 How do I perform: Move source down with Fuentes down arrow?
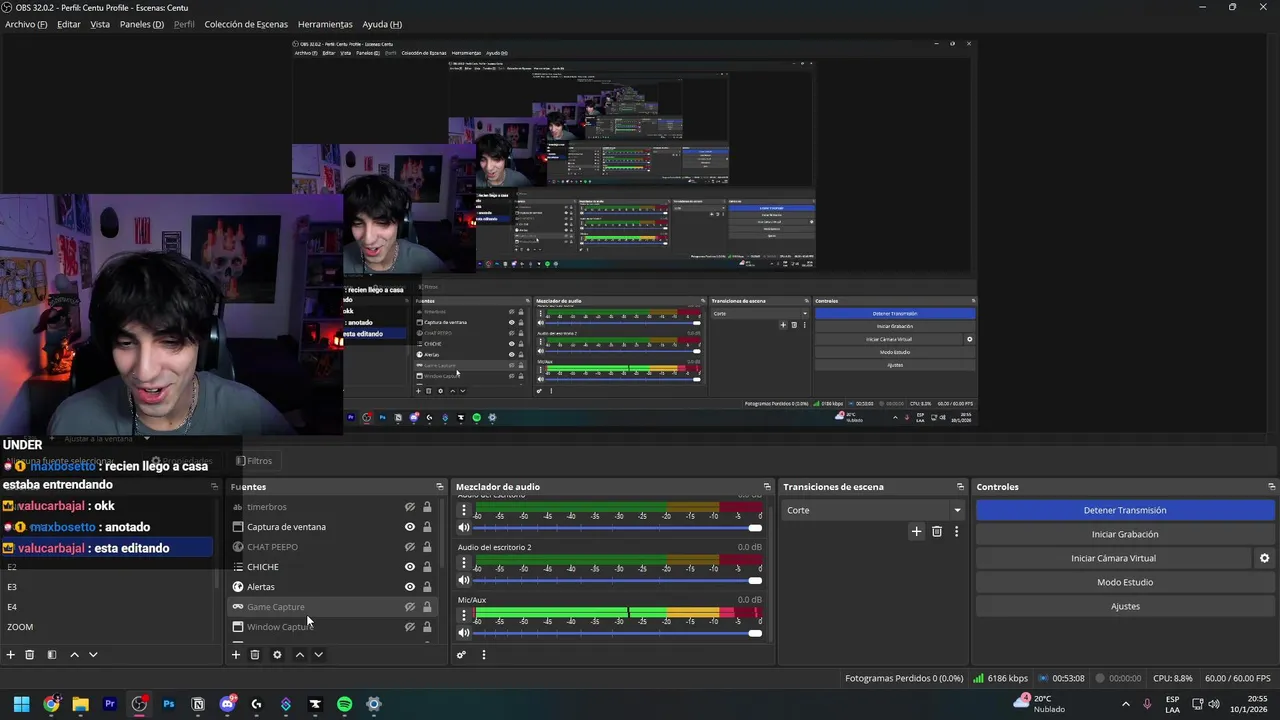pyautogui.click(x=318, y=655)
